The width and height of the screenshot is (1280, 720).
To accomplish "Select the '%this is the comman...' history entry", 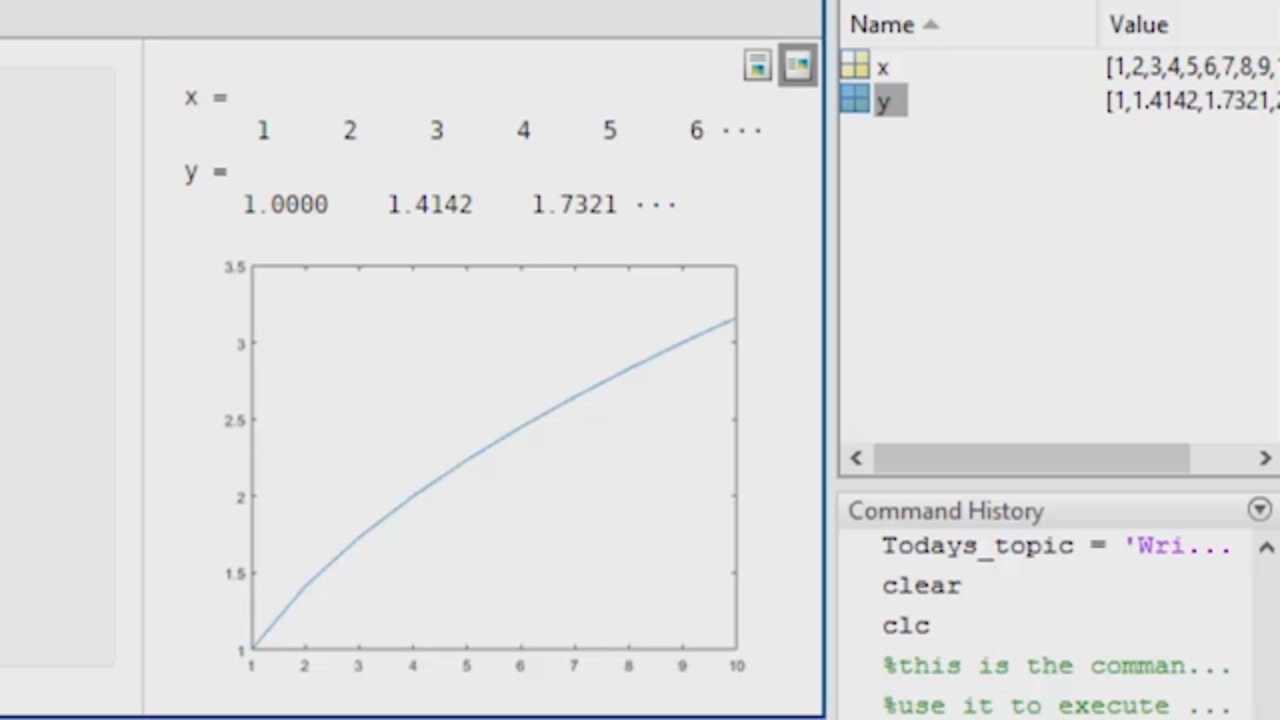I will (1055, 666).
